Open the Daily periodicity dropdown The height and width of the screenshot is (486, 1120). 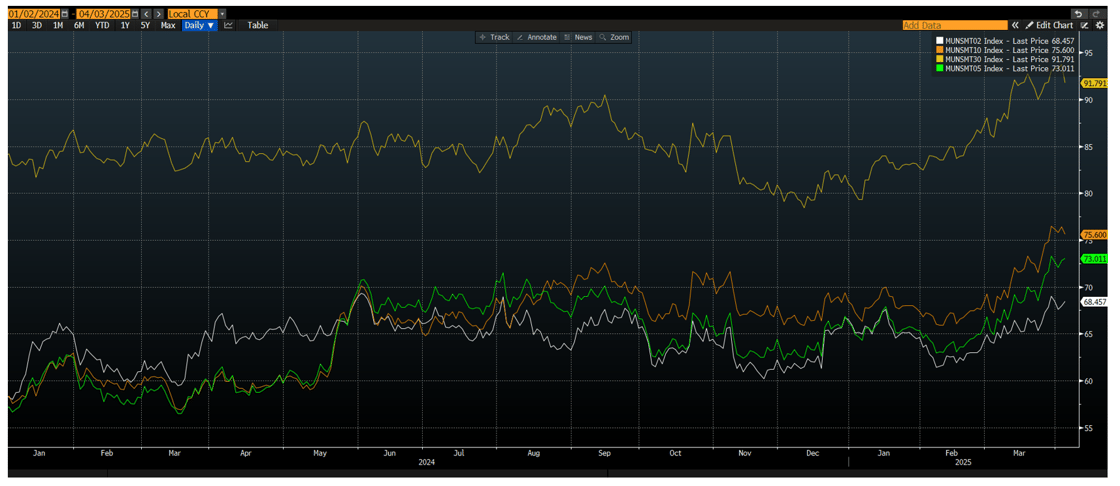tap(199, 25)
